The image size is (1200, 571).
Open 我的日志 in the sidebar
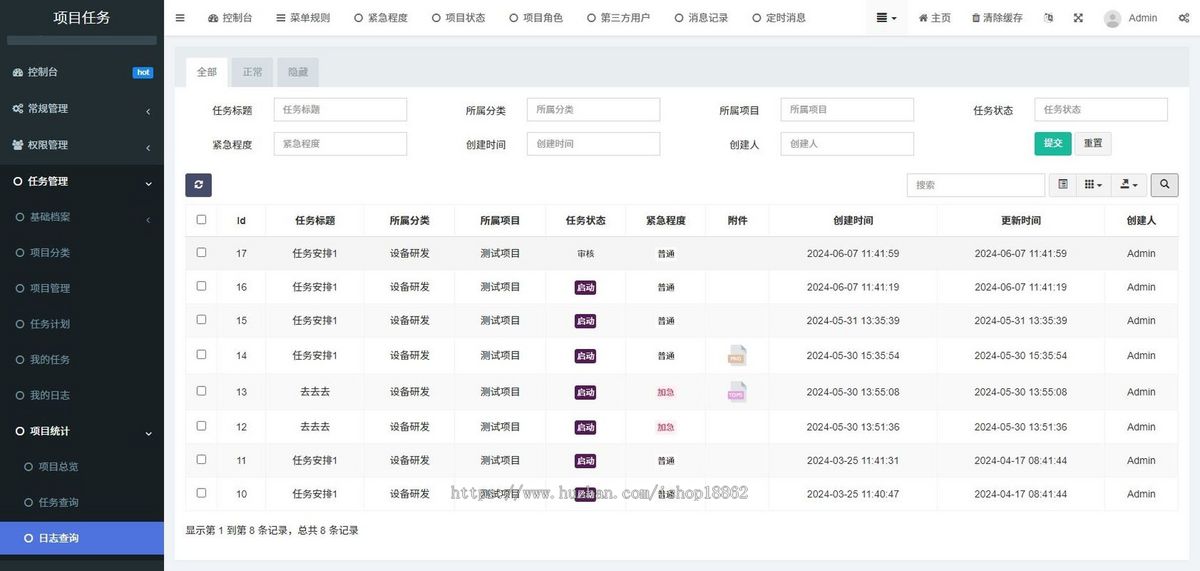click(82, 395)
